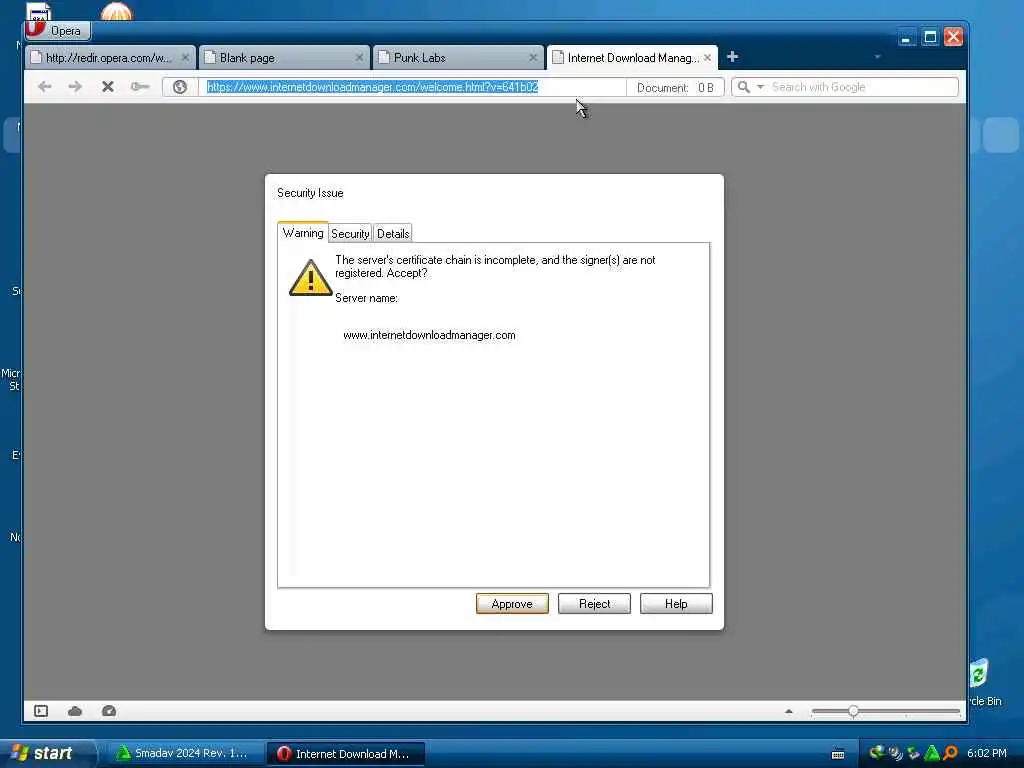Approve the certificate
Image resolution: width=1024 pixels, height=768 pixels.
point(512,603)
